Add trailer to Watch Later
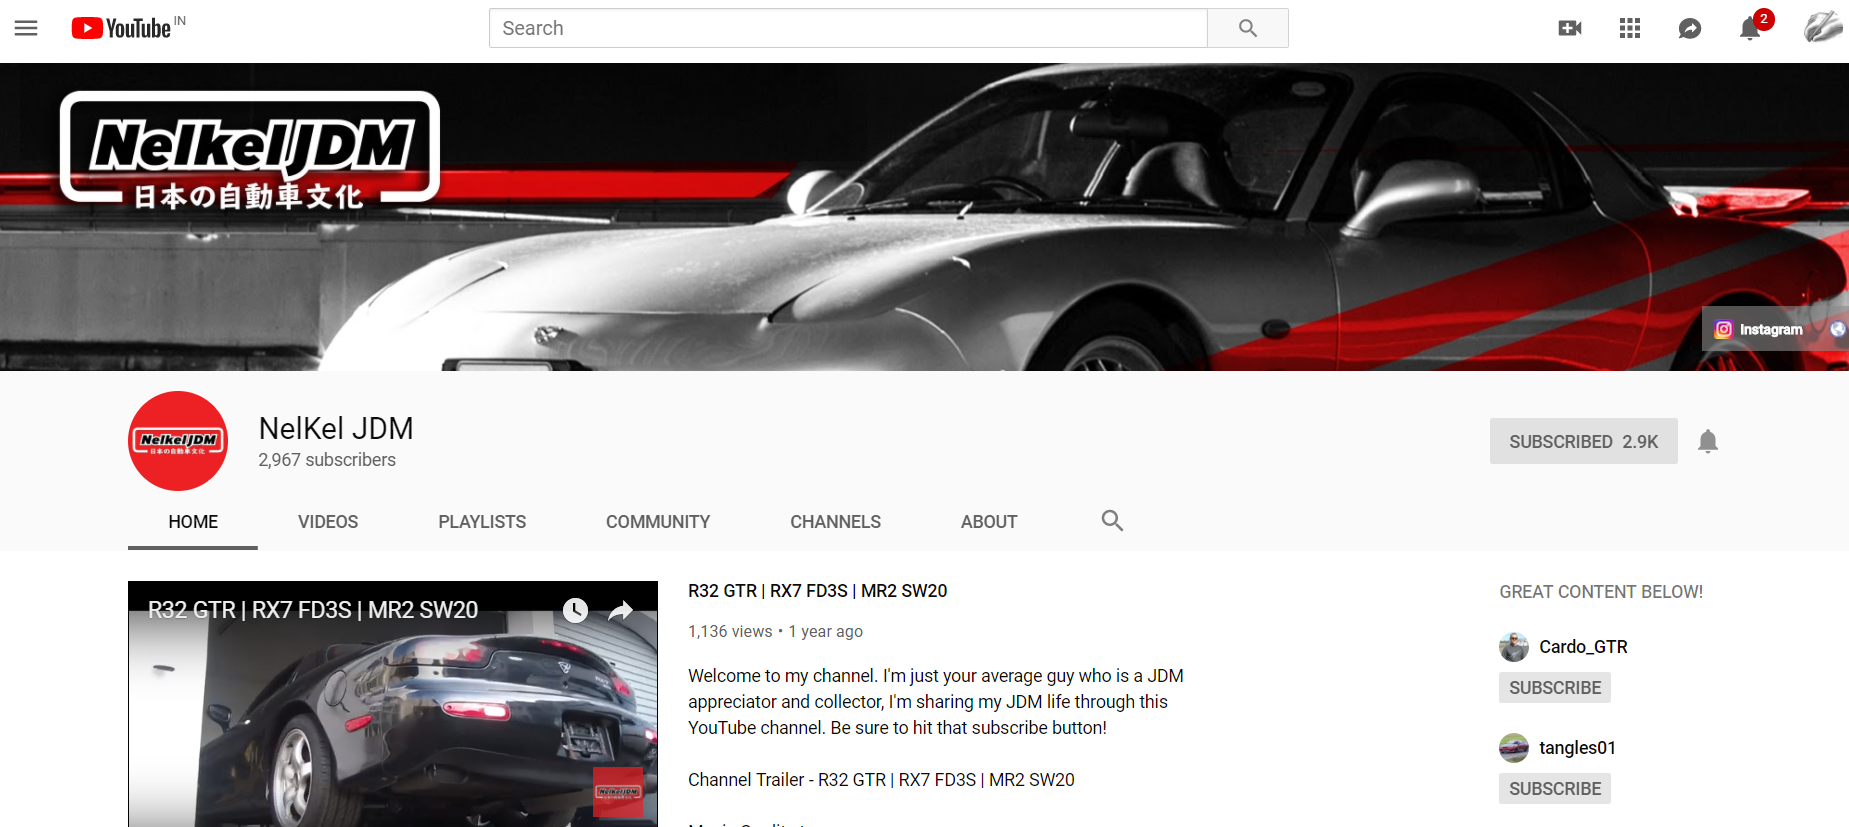Screen dimensions: 1849x827 [x=575, y=610]
